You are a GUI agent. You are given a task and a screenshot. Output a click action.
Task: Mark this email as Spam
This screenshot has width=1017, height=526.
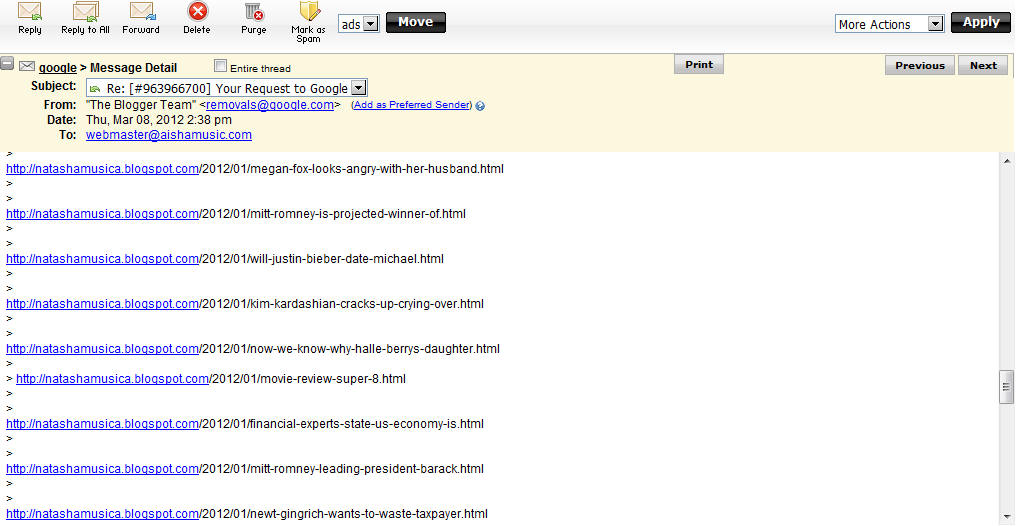309,12
